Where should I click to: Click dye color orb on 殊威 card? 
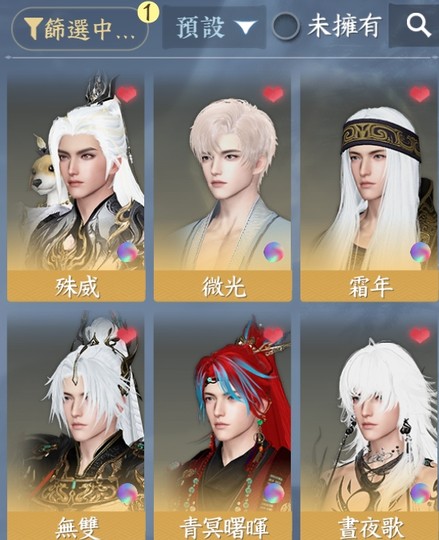pos(127,252)
